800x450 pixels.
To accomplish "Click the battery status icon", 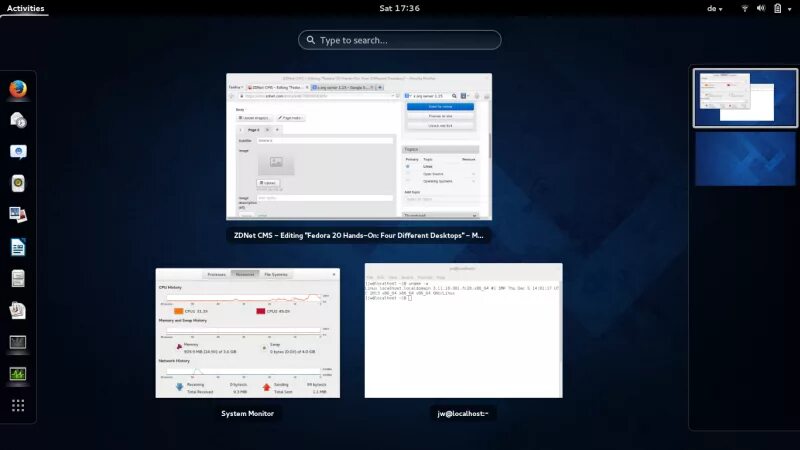I will point(777,8).
